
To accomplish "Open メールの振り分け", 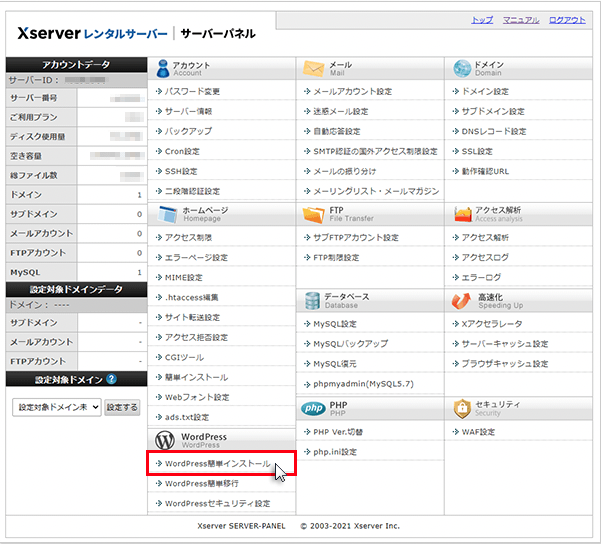I will pyautogui.click(x=345, y=171).
